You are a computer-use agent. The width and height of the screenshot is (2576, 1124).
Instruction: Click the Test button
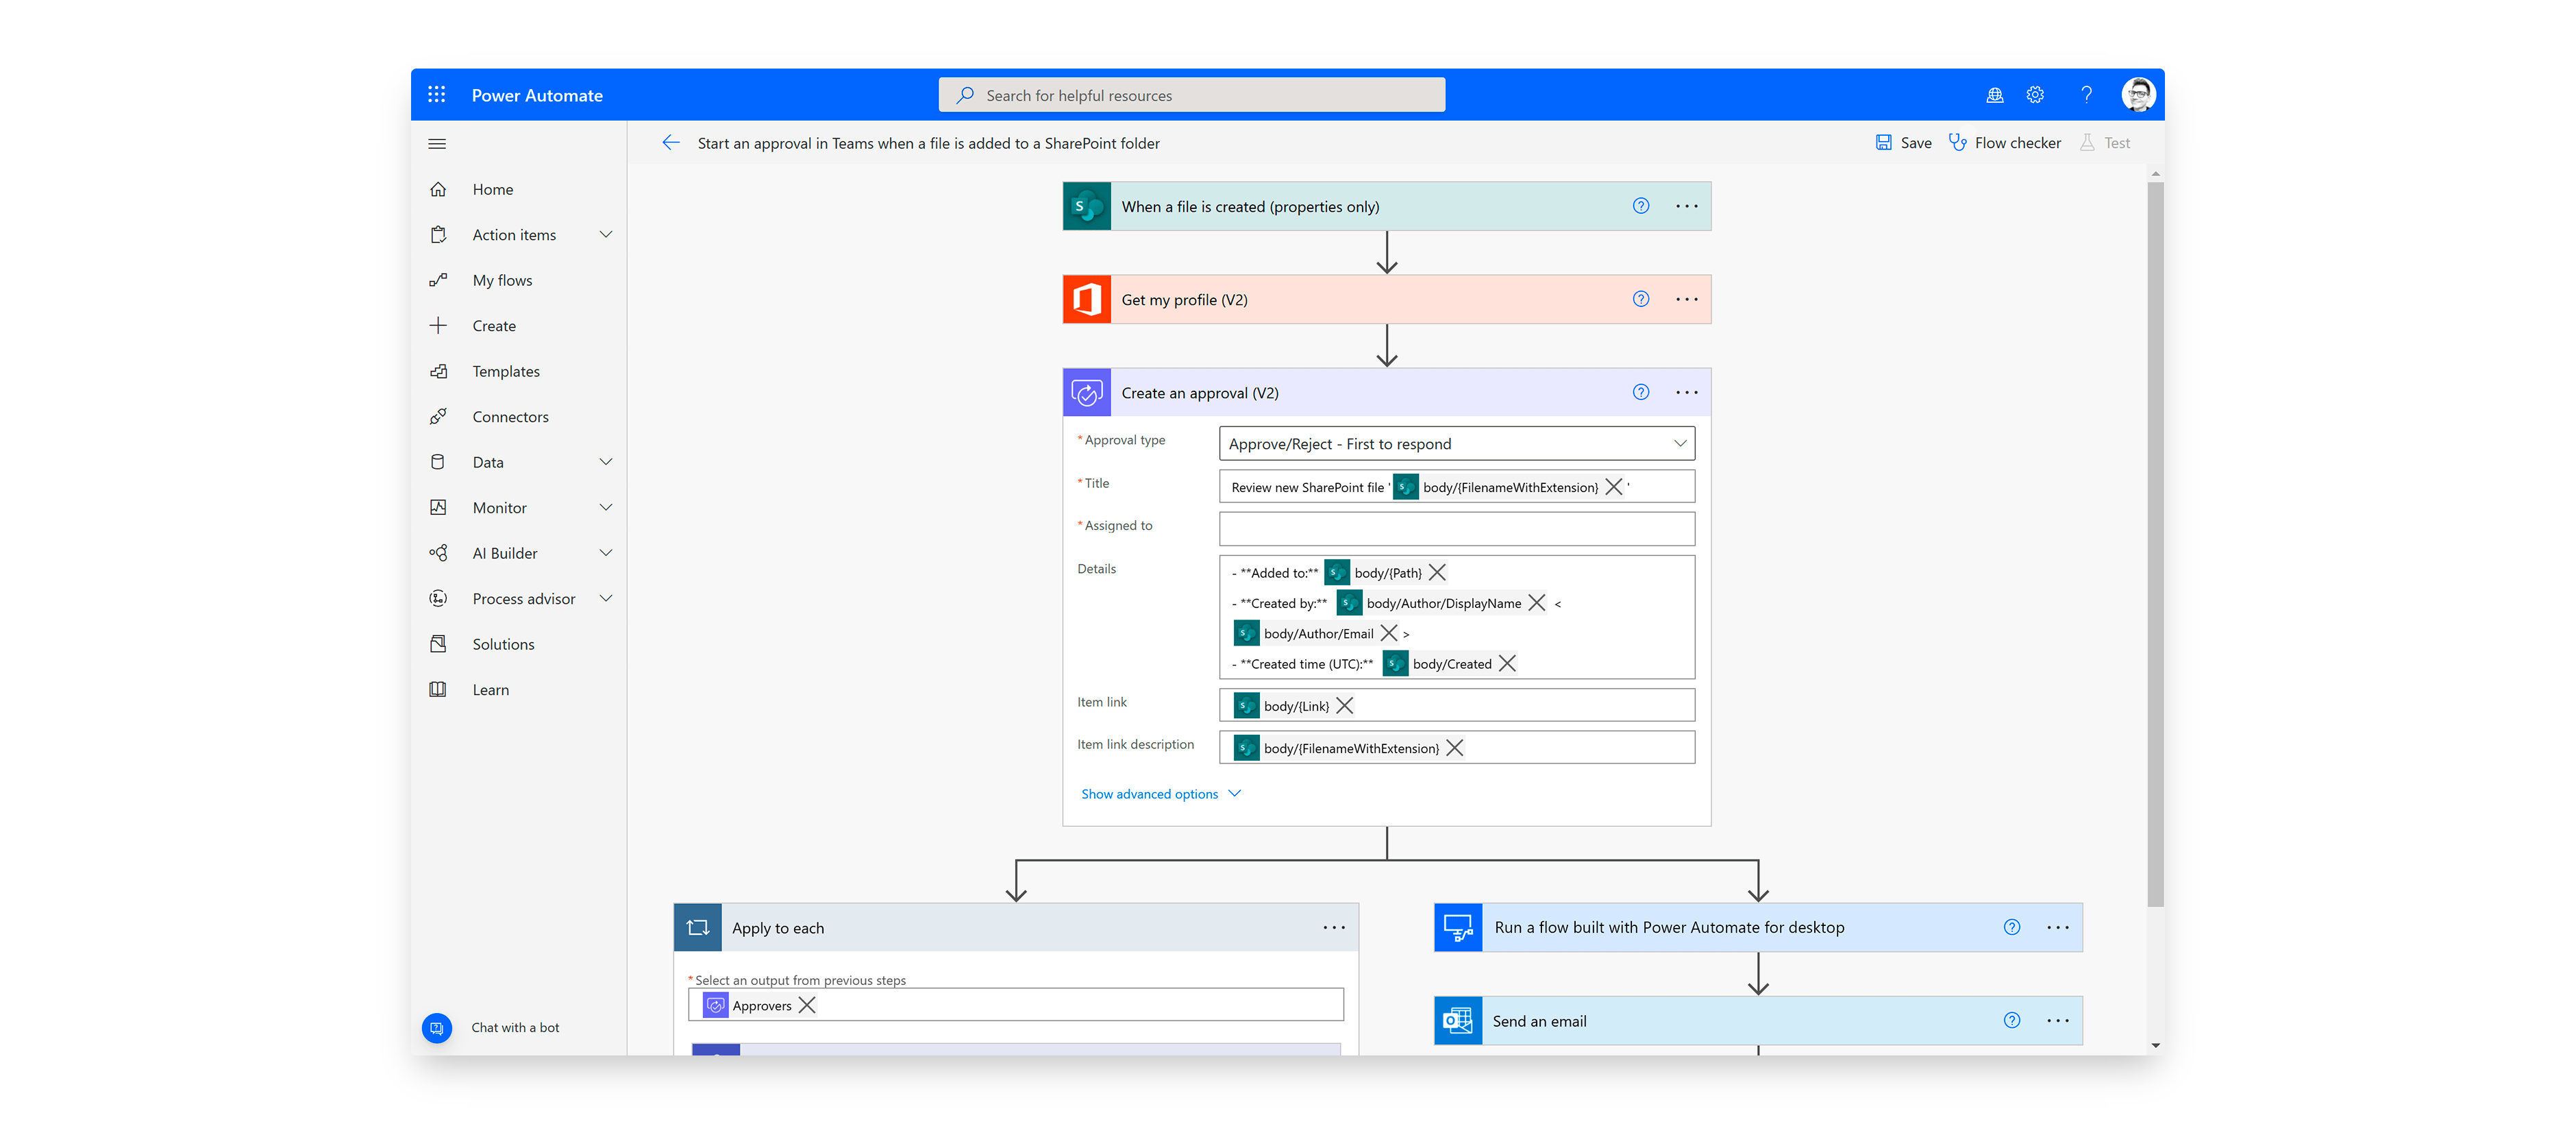point(2105,143)
